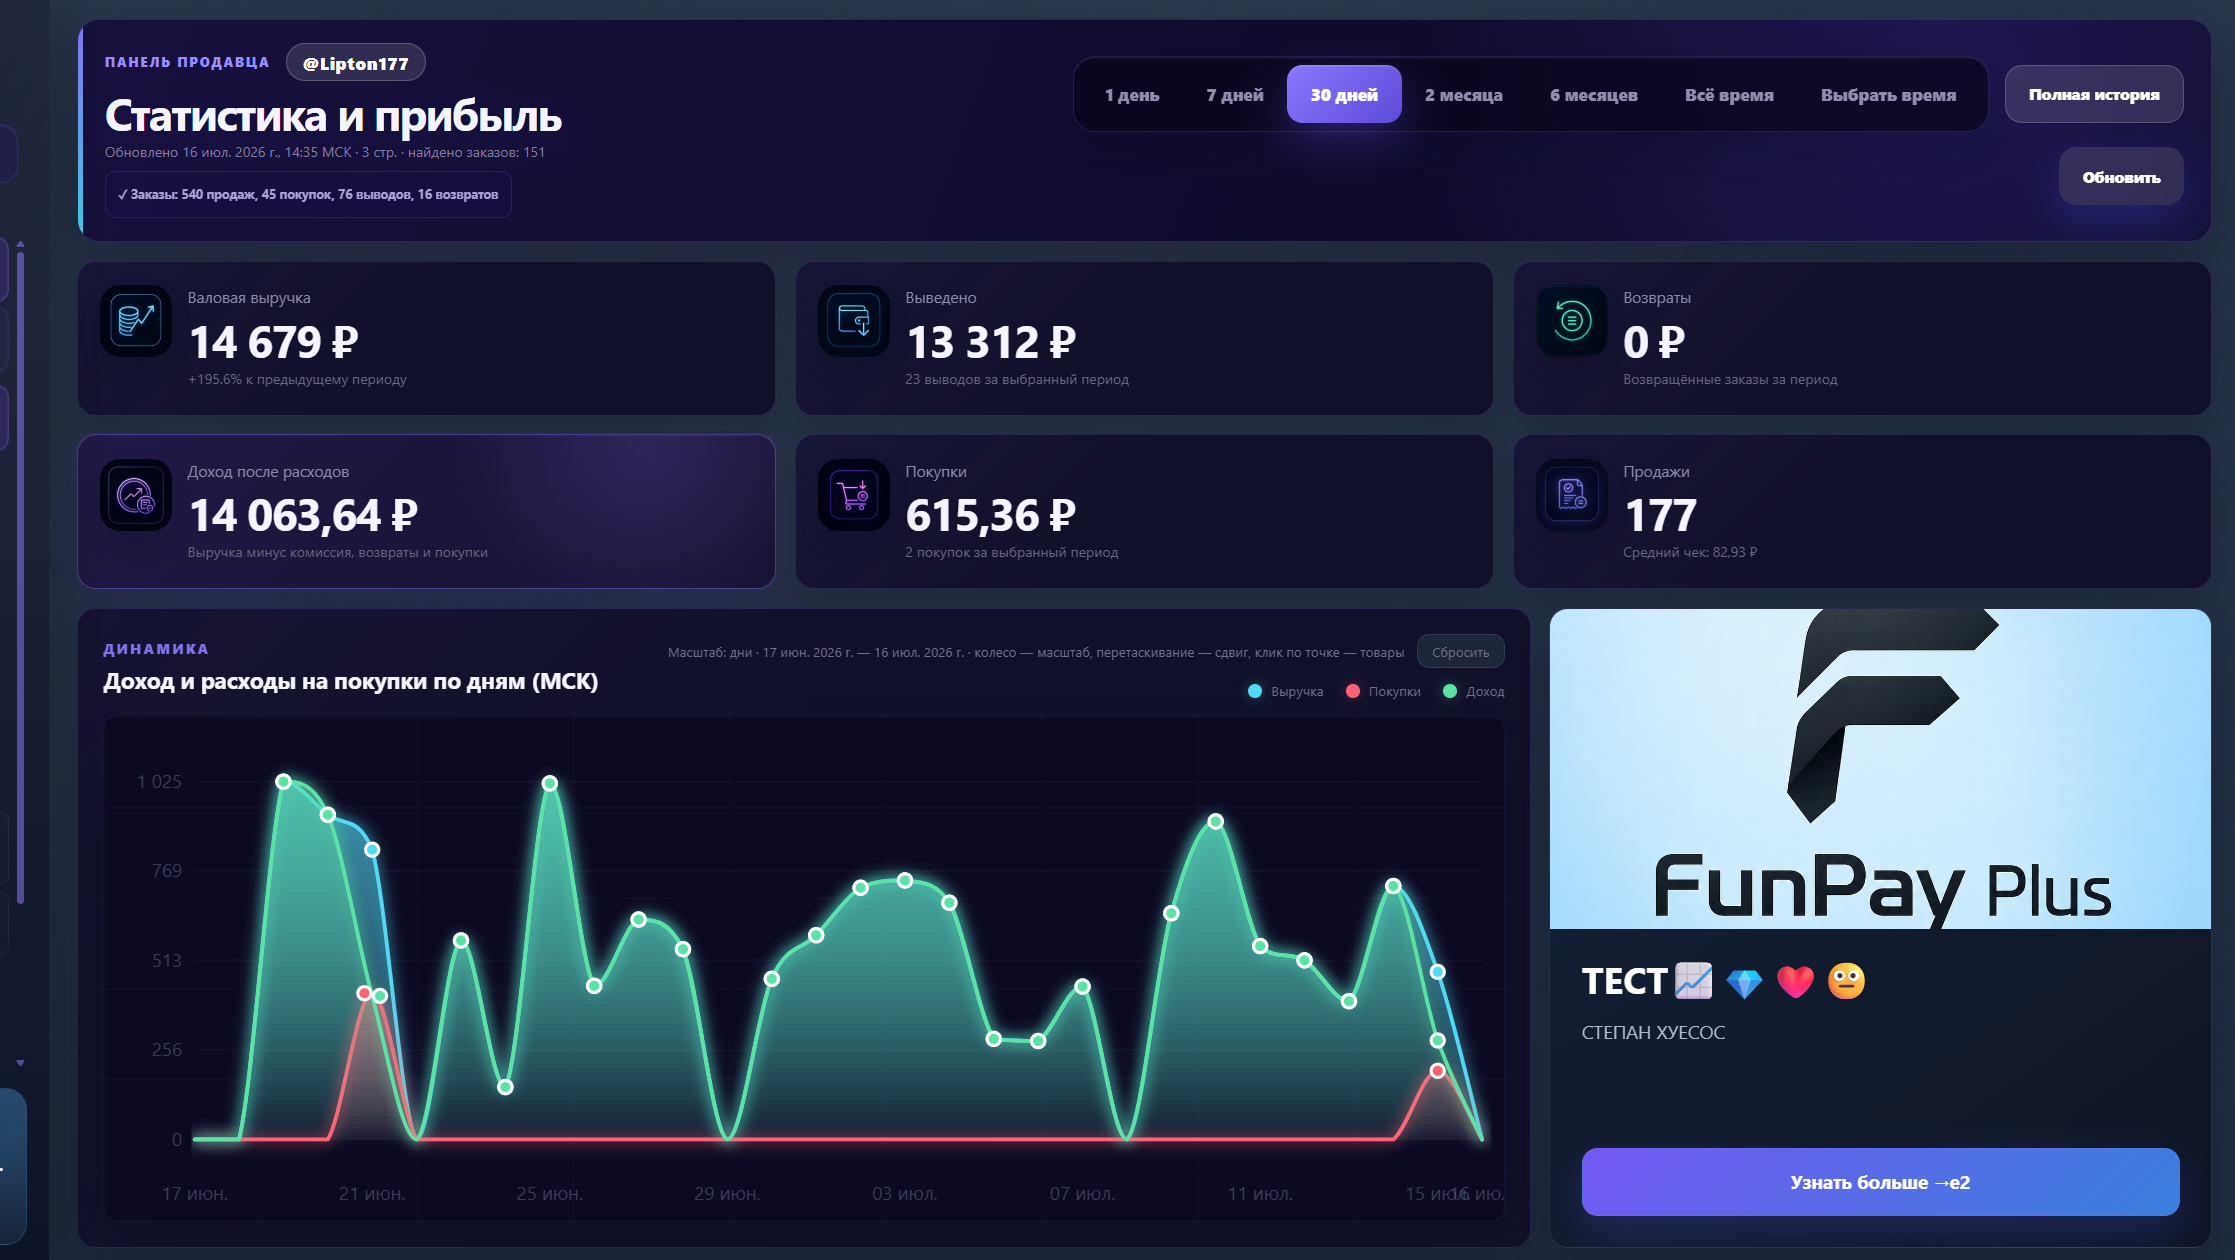Switch to the 2 месяца period
This screenshot has width=2235, height=1260.
[x=1464, y=95]
